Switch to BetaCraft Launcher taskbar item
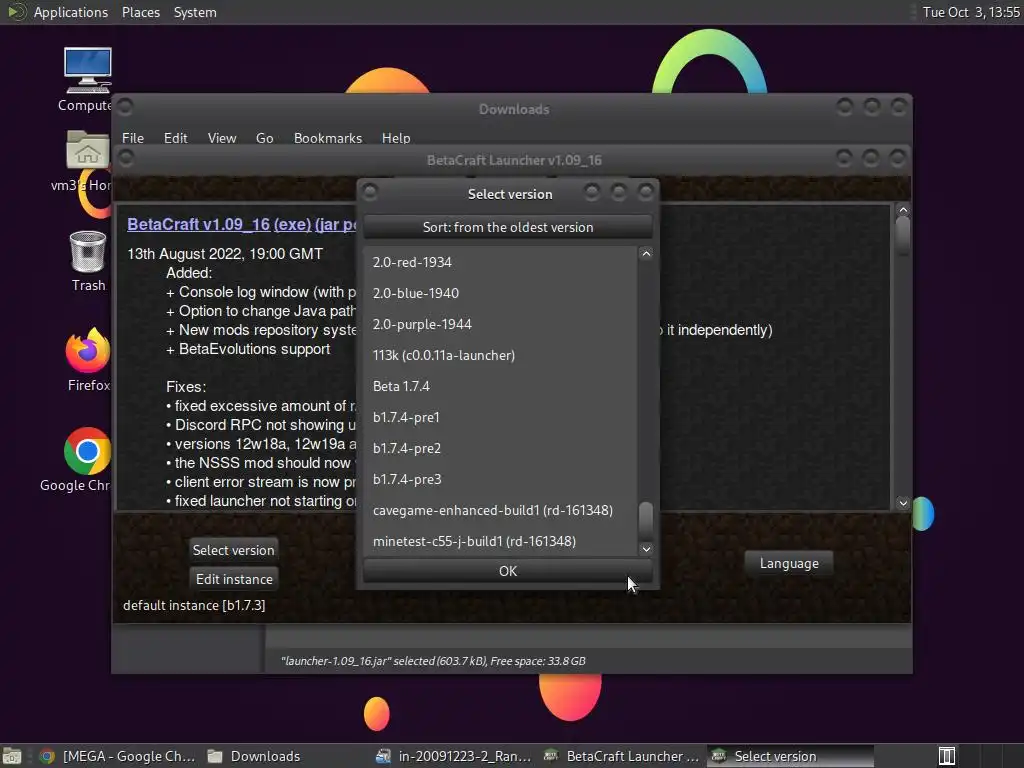 click(x=622, y=756)
